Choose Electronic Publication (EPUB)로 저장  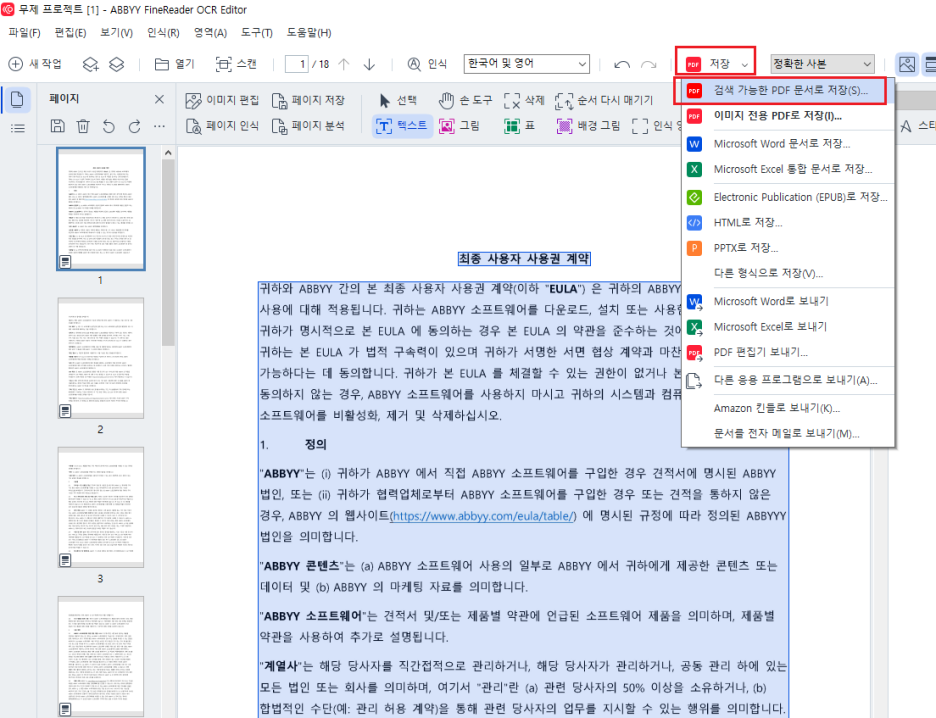(787, 197)
